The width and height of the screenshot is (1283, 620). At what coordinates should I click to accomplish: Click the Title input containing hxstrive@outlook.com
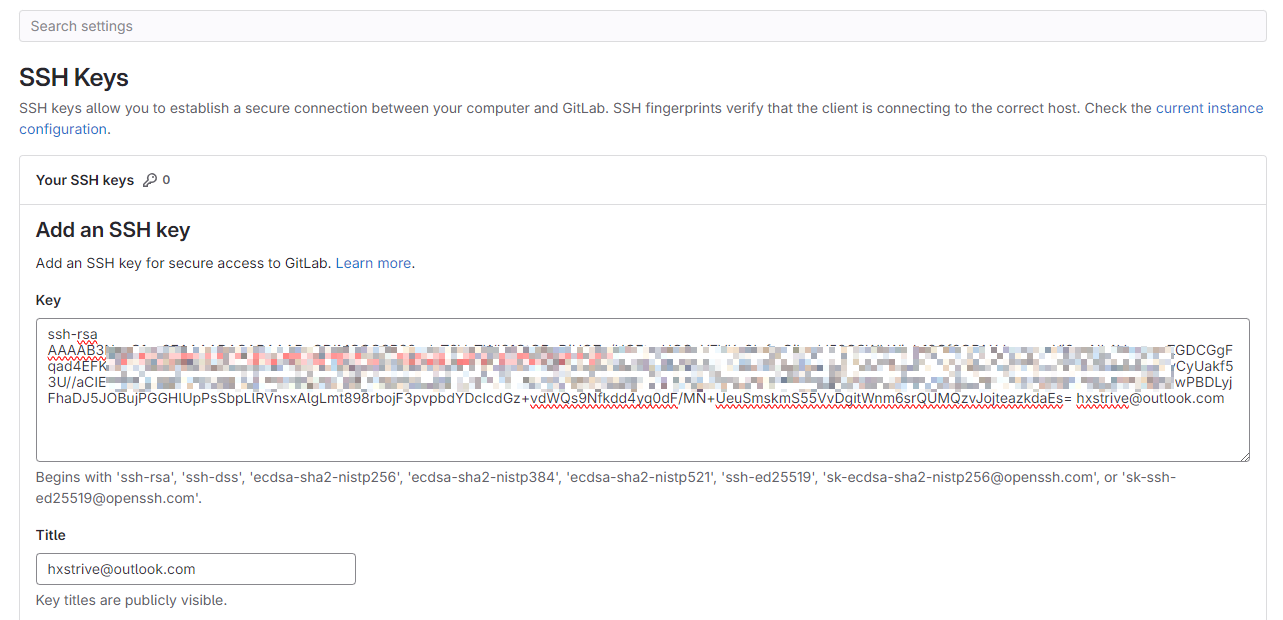click(196, 569)
